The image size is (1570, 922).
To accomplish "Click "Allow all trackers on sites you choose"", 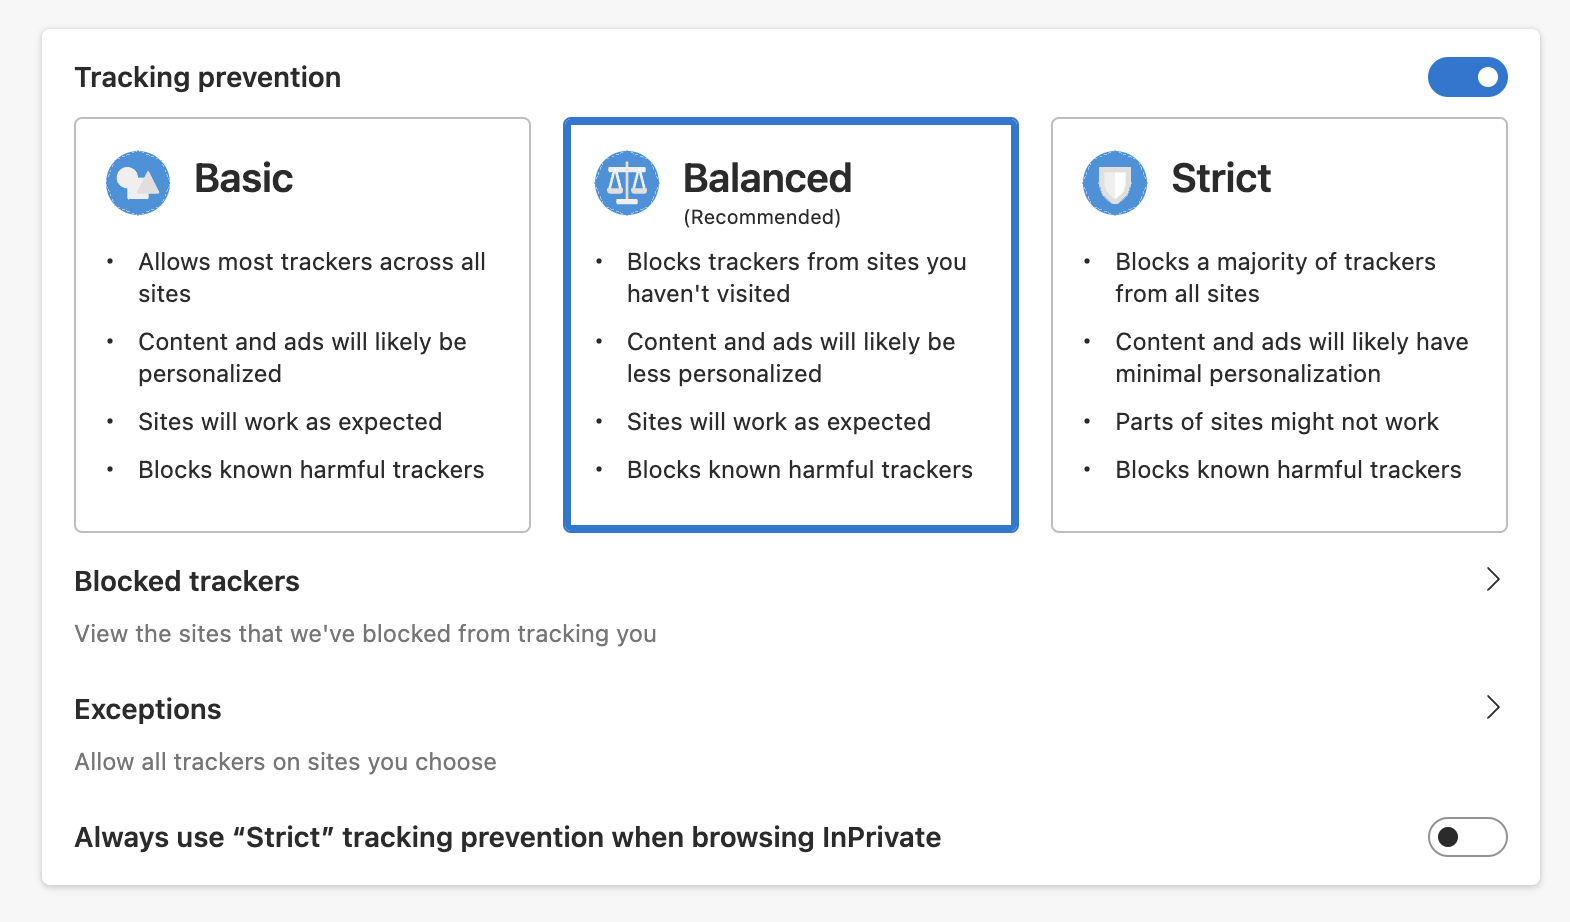I will click(285, 762).
